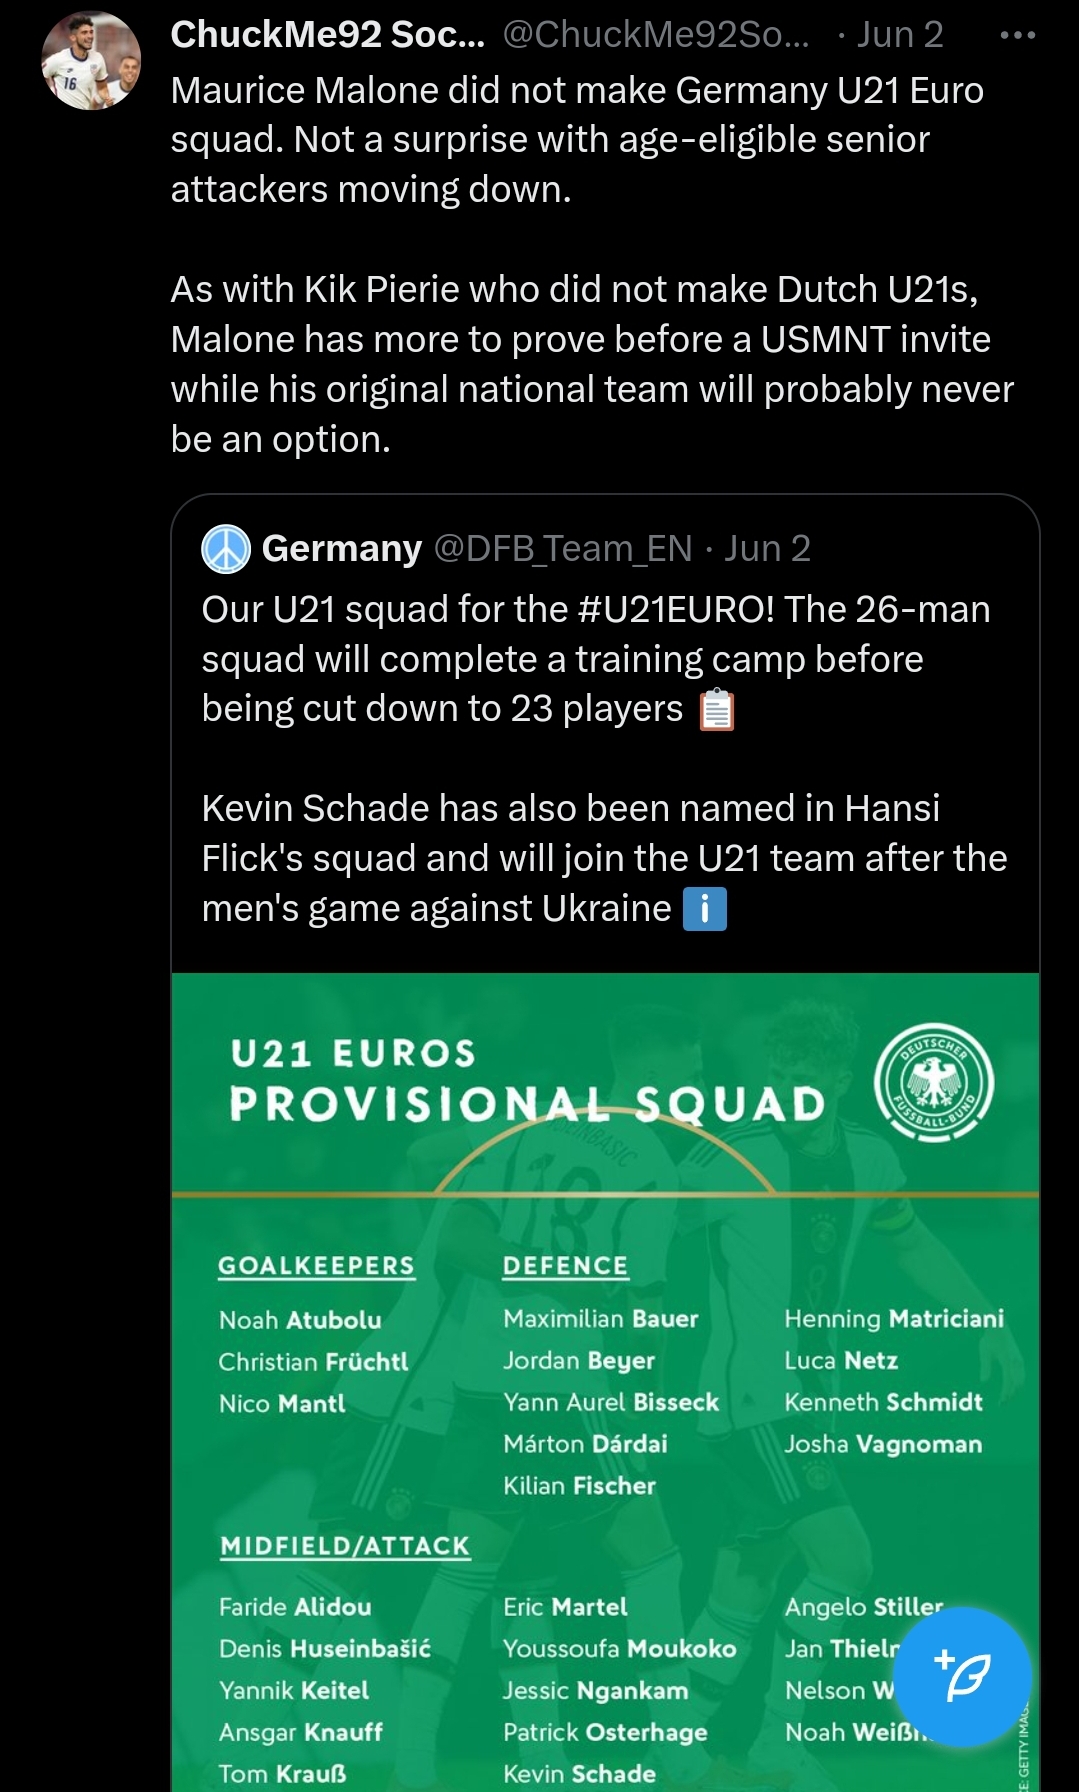Tap the compose new tweet floating button
The image size is (1079, 1792).
coord(962,1677)
